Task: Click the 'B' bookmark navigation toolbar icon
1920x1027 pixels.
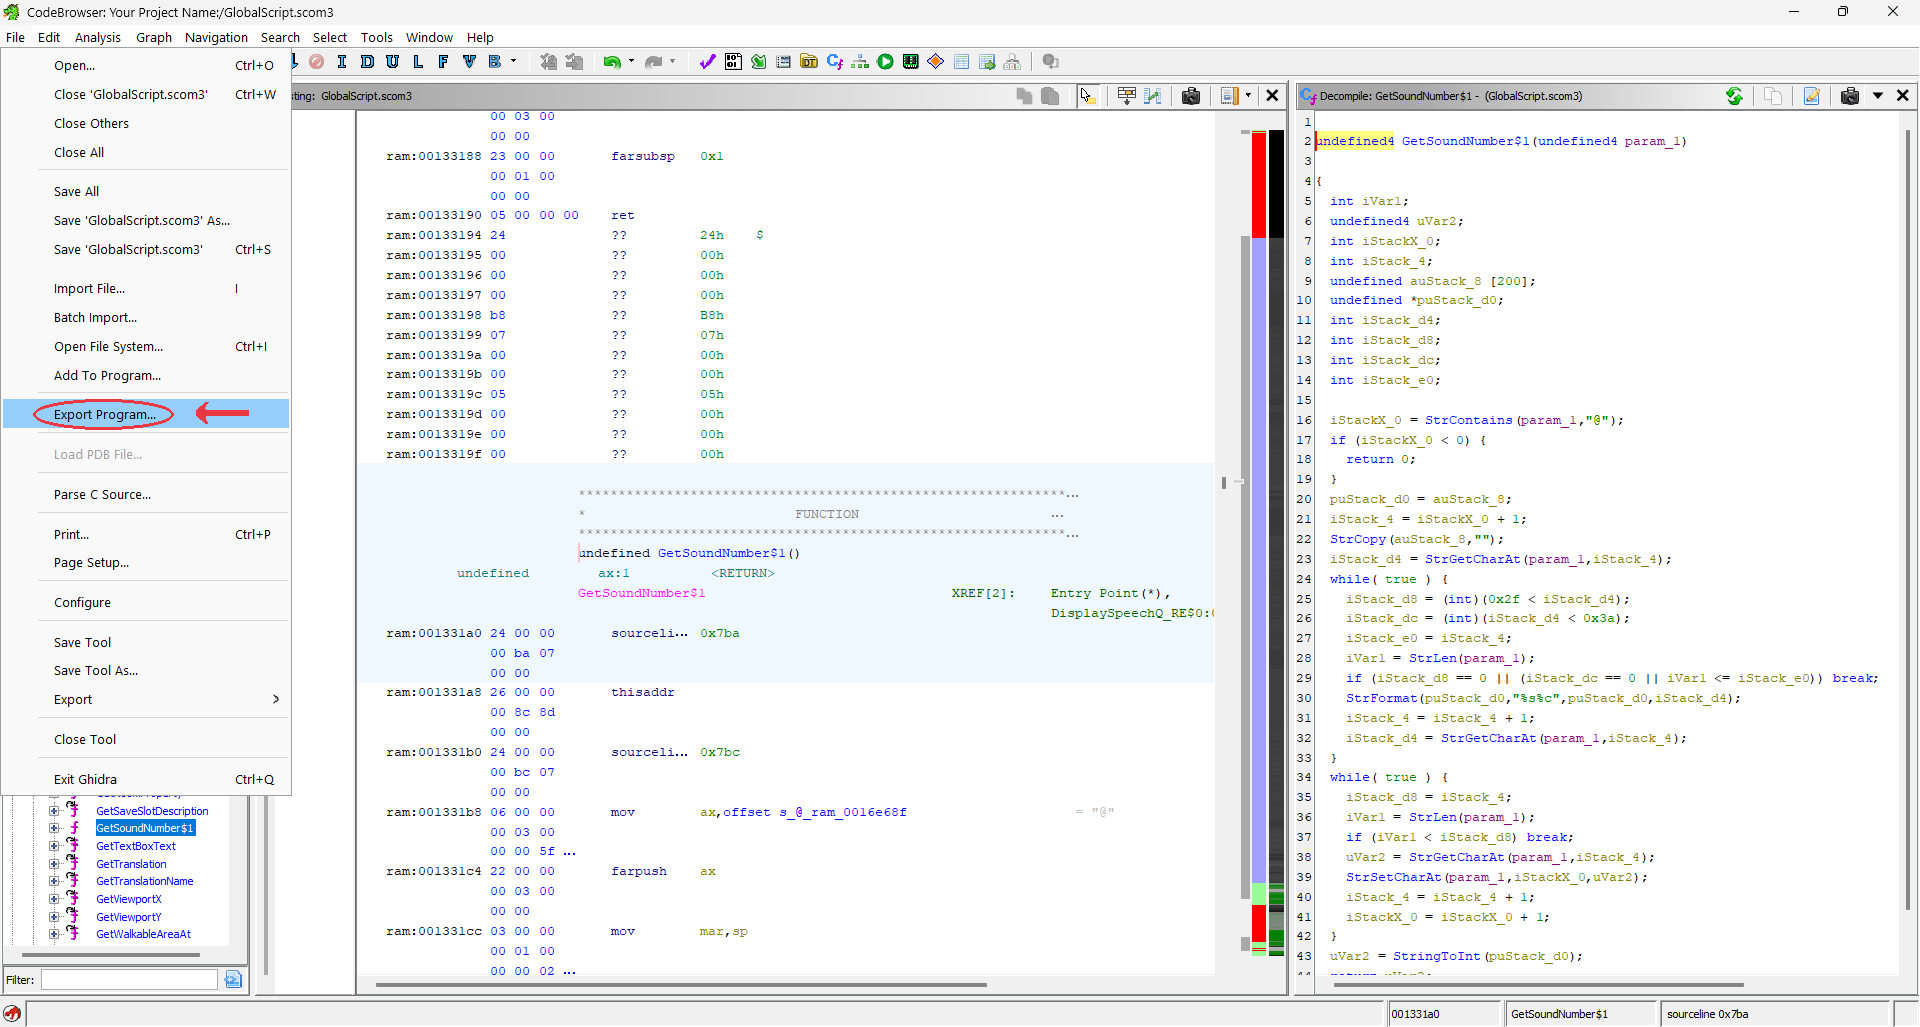Action: (x=494, y=62)
